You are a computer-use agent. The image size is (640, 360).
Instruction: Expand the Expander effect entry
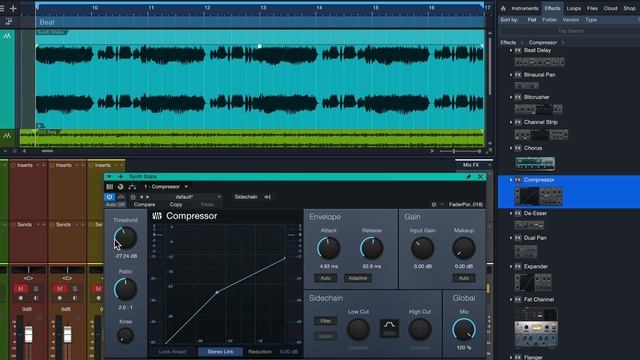511,267
